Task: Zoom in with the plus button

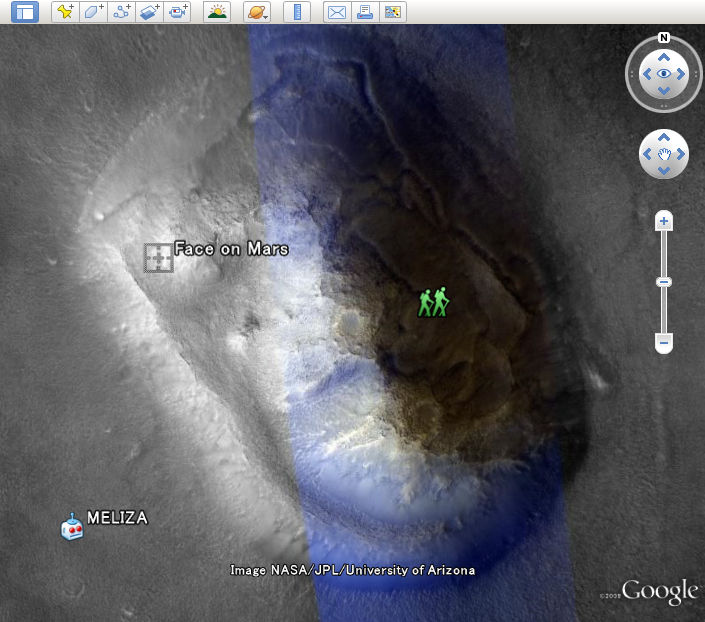Action: pos(664,221)
